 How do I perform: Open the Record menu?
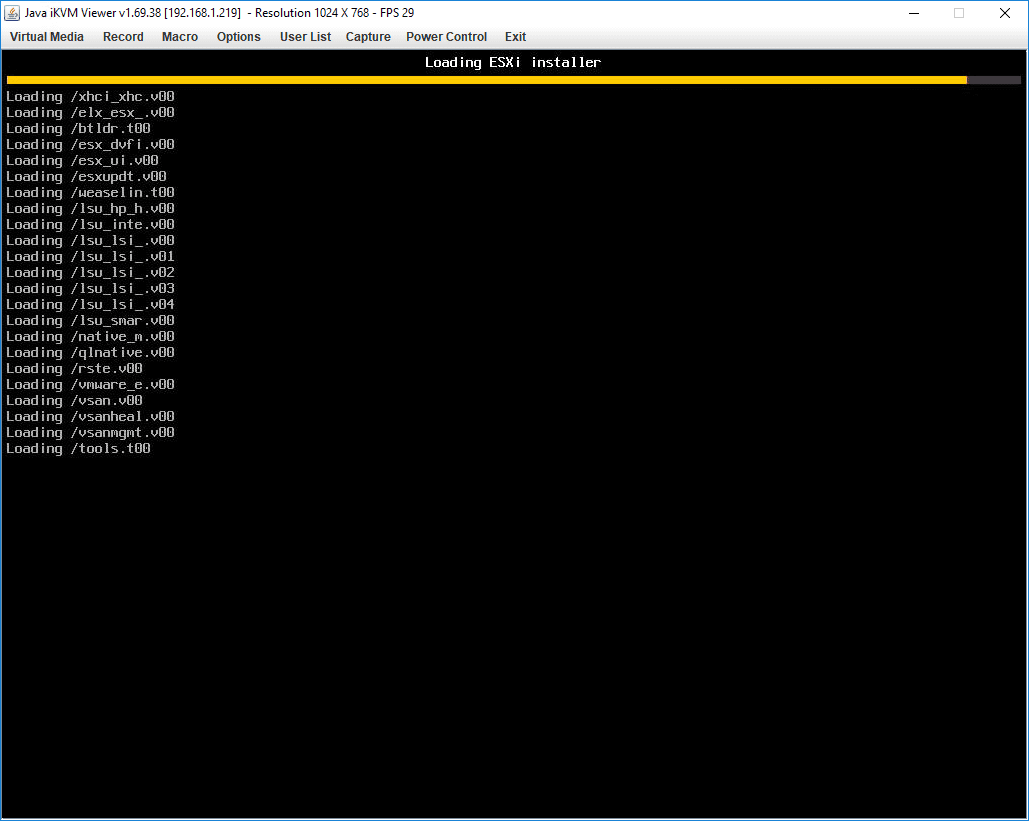point(123,37)
